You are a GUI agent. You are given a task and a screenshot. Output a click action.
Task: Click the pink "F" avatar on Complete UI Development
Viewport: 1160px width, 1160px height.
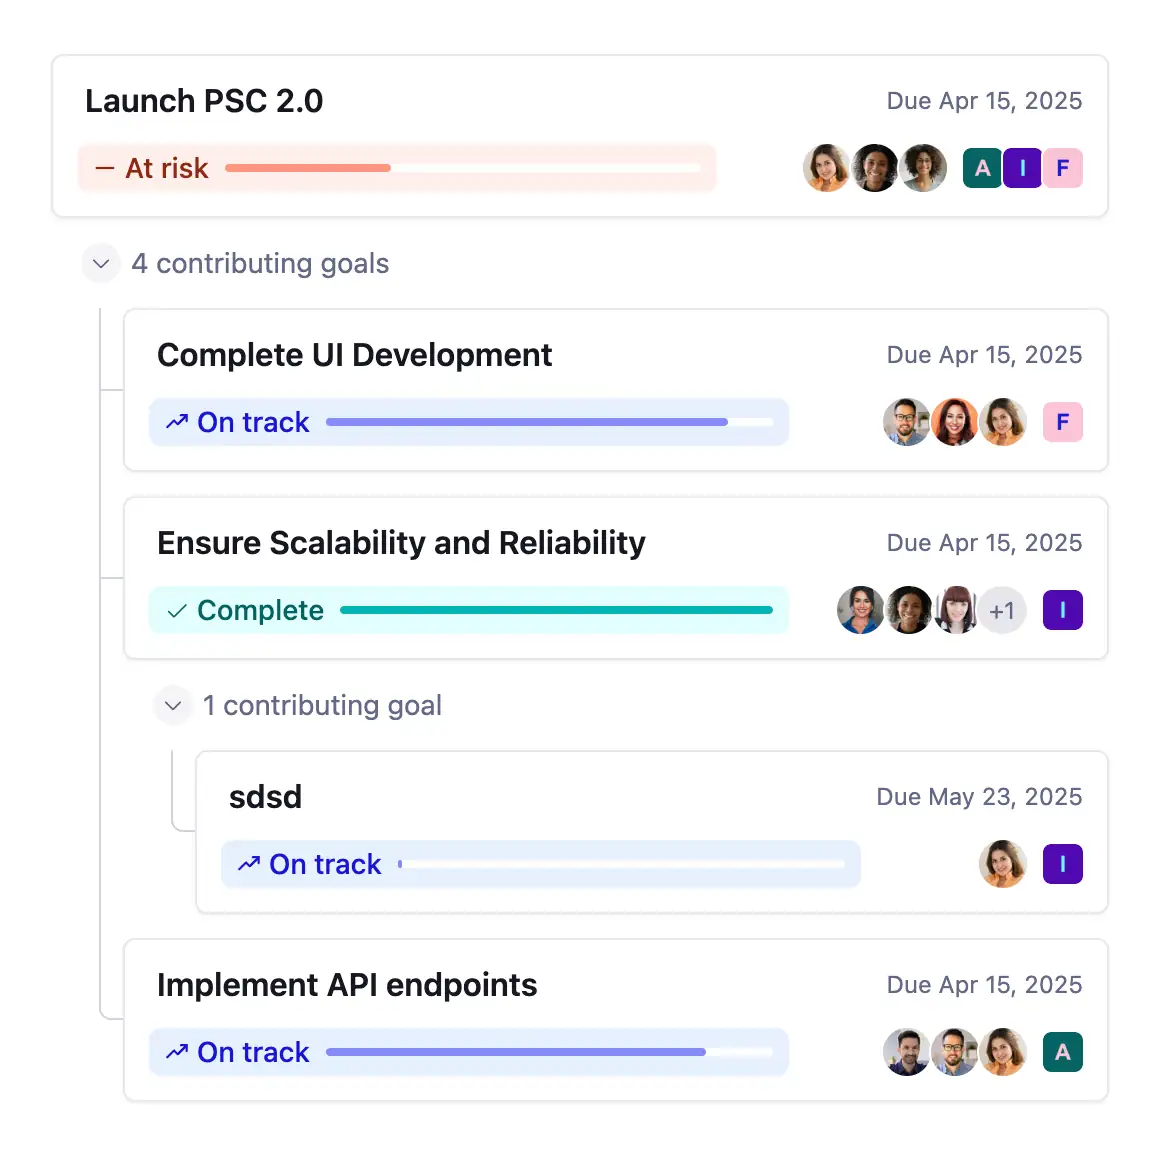[x=1062, y=422]
